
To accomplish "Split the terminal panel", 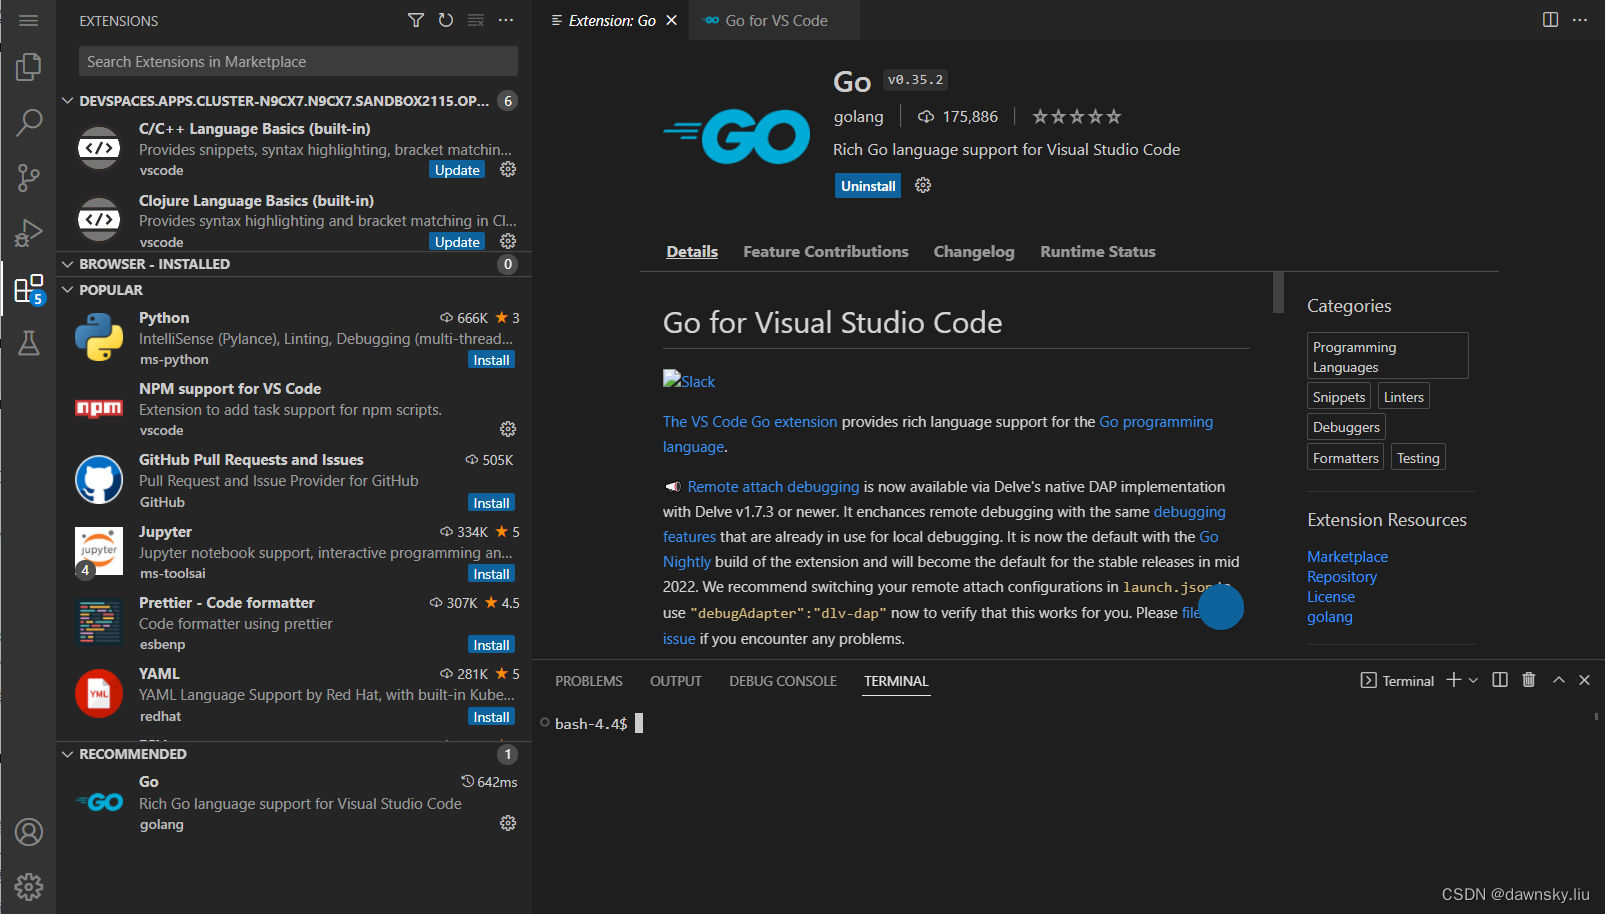I will [1500, 680].
